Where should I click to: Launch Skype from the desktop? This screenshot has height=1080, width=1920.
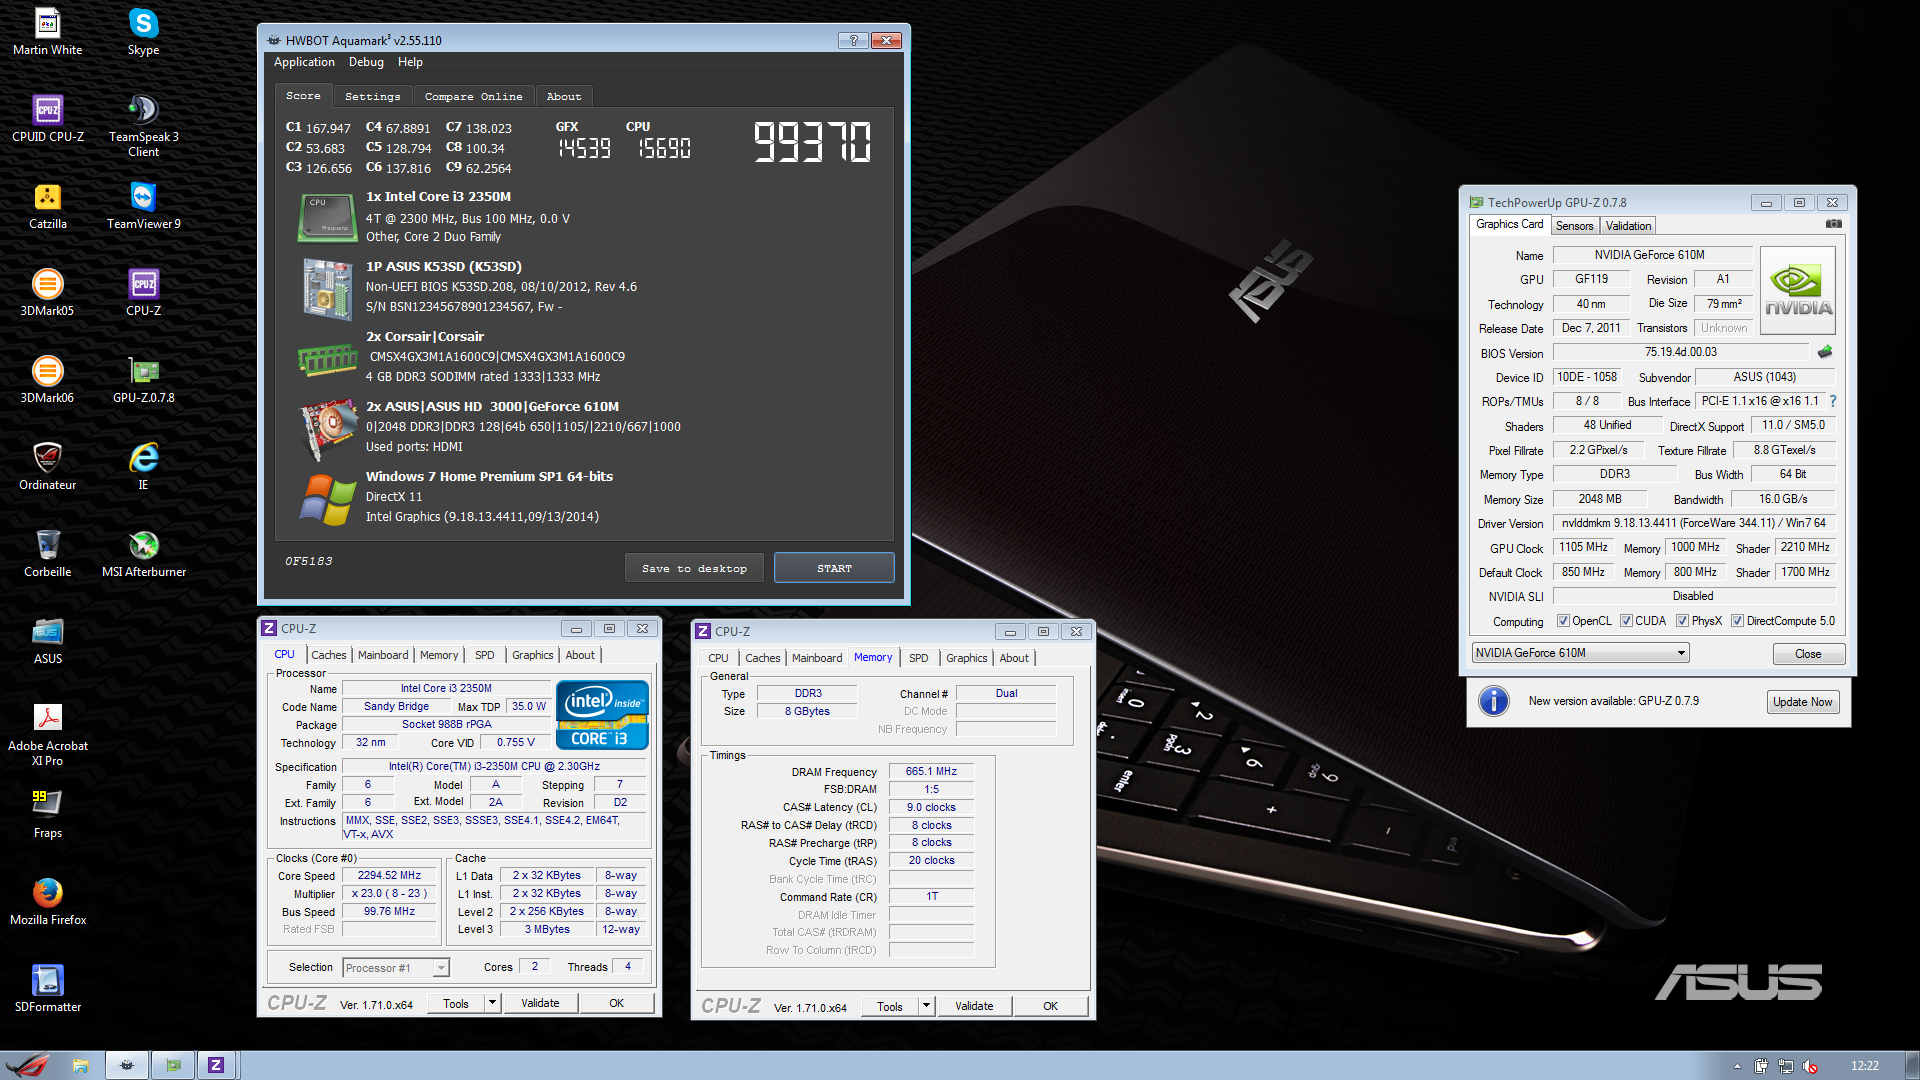[x=143, y=31]
